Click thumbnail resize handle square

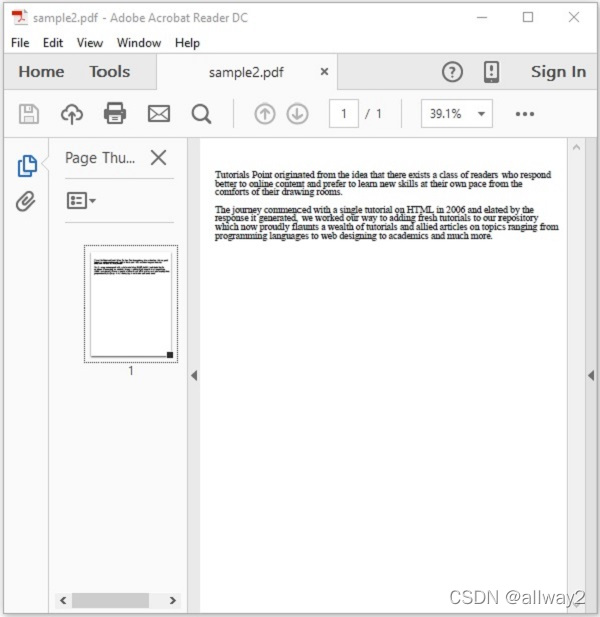pyautogui.click(x=170, y=355)
